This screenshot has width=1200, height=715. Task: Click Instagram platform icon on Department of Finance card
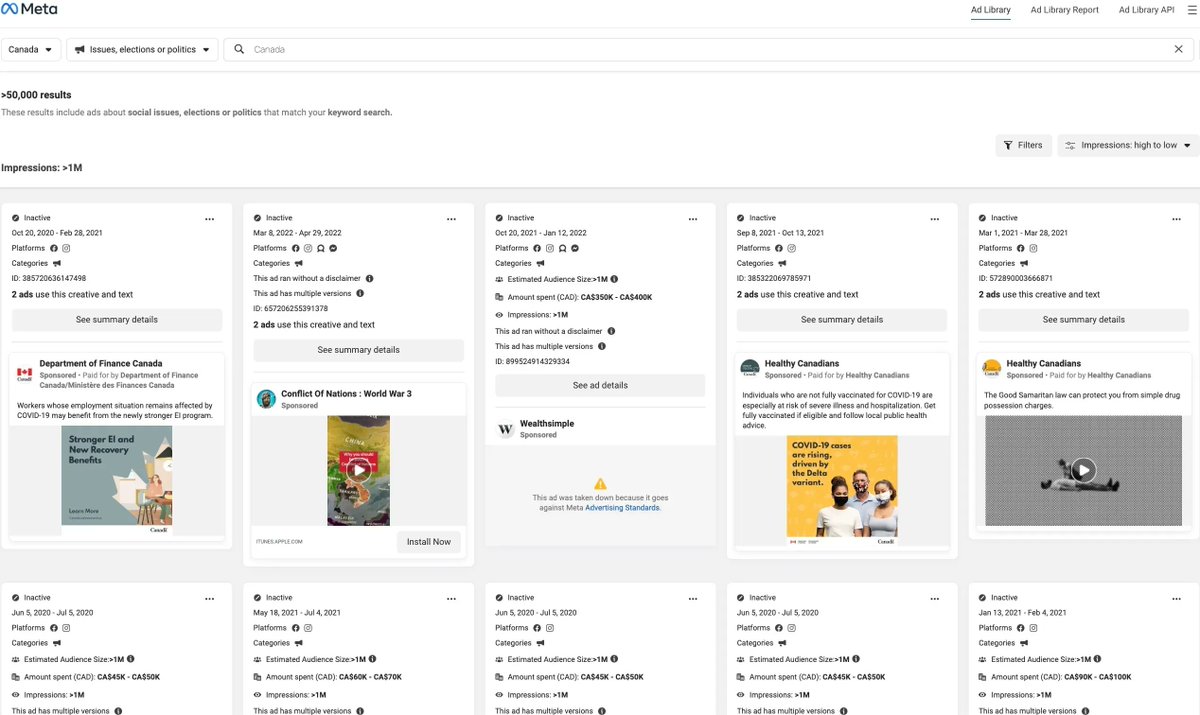click(x=67, y=248)
